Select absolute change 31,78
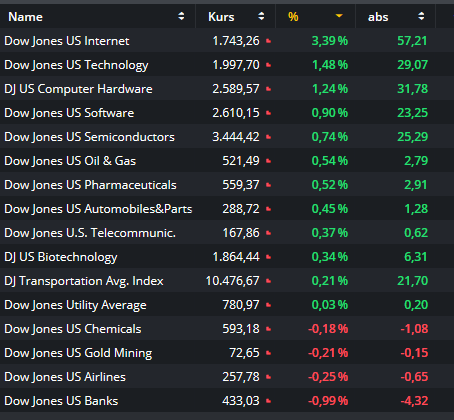This screenshot has height=420, width=454. coord(412,89)
